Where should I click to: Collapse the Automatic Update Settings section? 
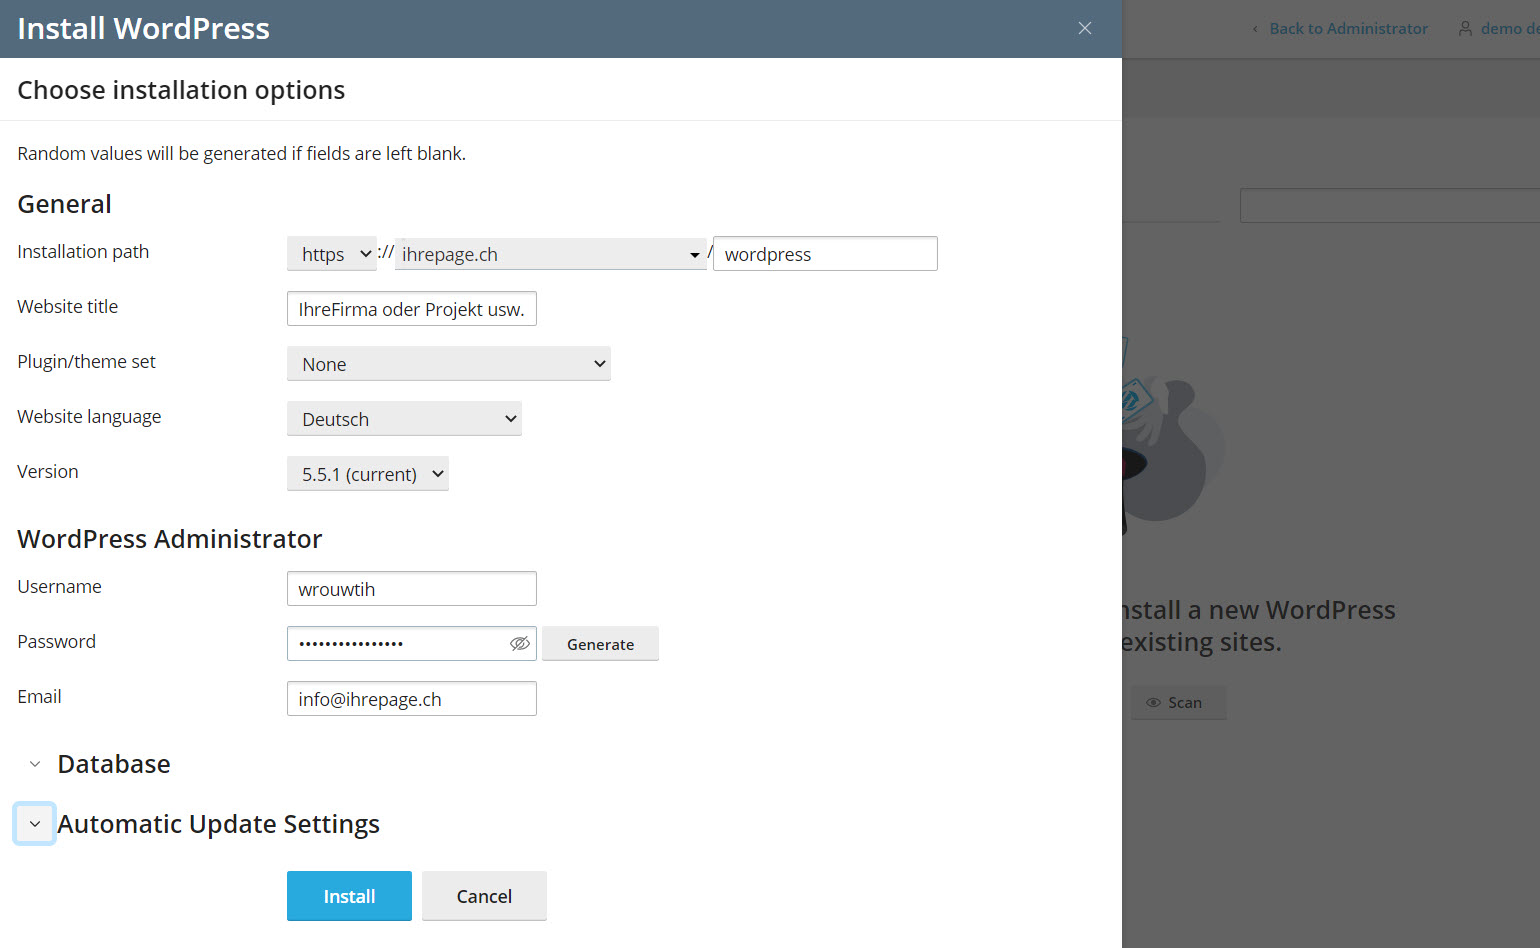(x=34, y=823)
